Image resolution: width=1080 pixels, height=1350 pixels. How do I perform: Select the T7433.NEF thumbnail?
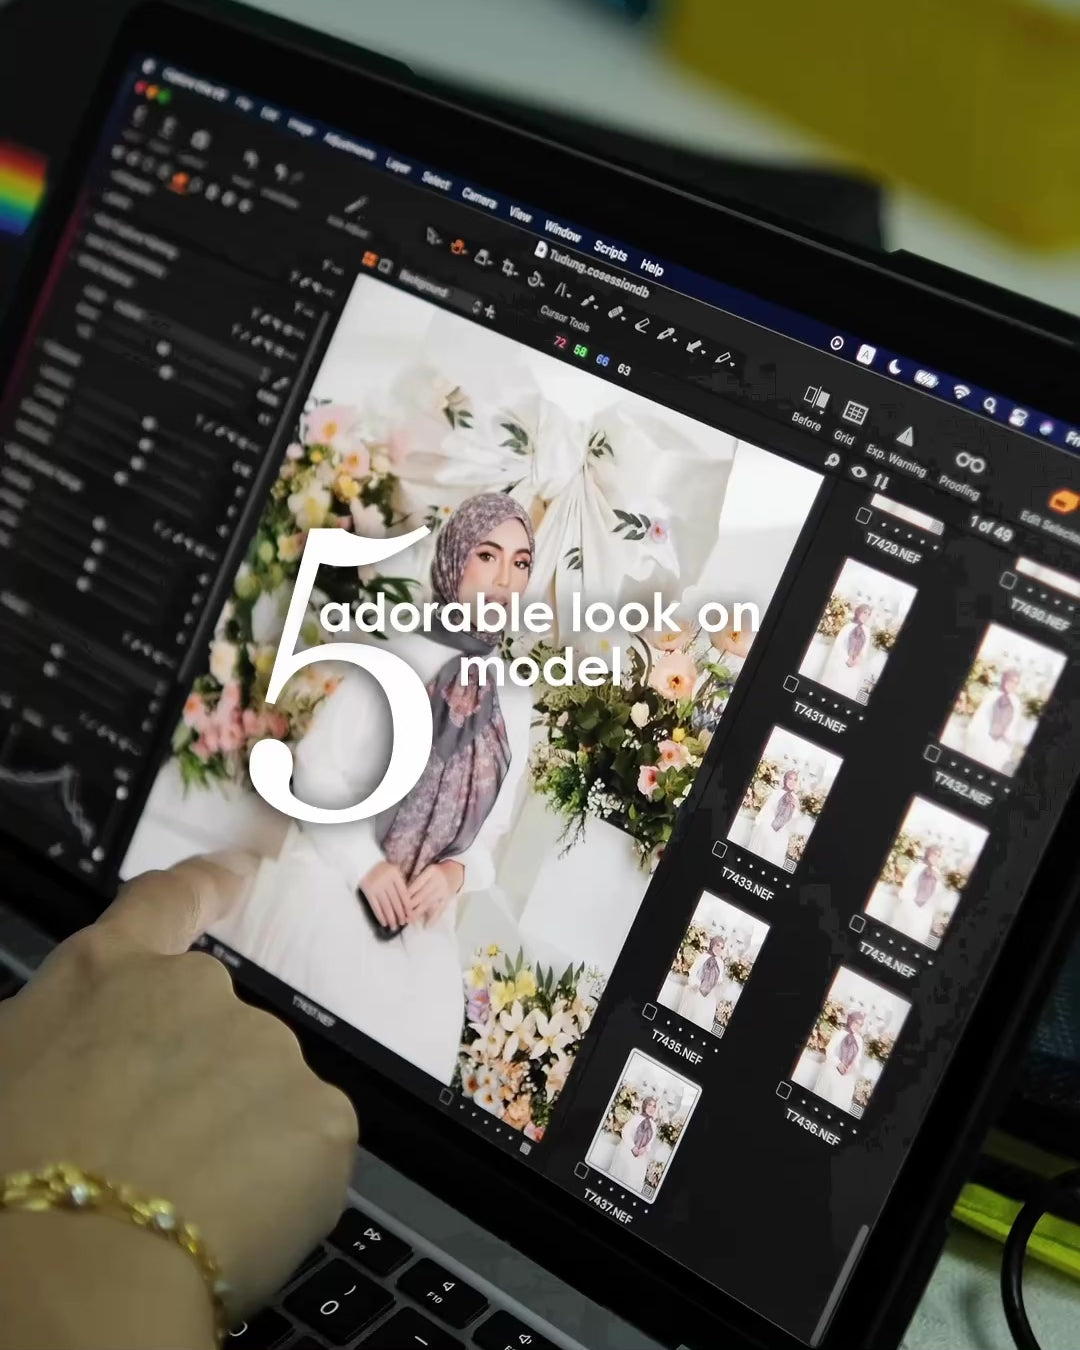(785, 797)
